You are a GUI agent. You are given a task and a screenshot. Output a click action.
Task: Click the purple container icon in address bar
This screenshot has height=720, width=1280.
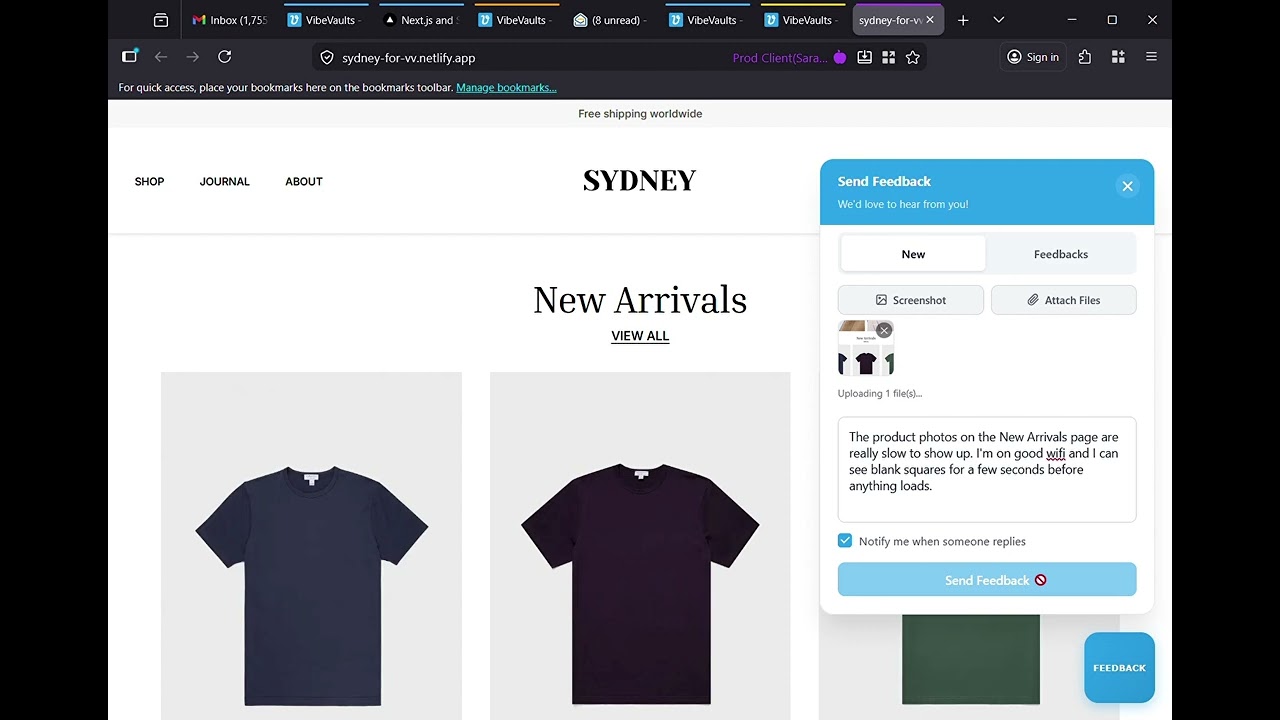pos(840,58)
